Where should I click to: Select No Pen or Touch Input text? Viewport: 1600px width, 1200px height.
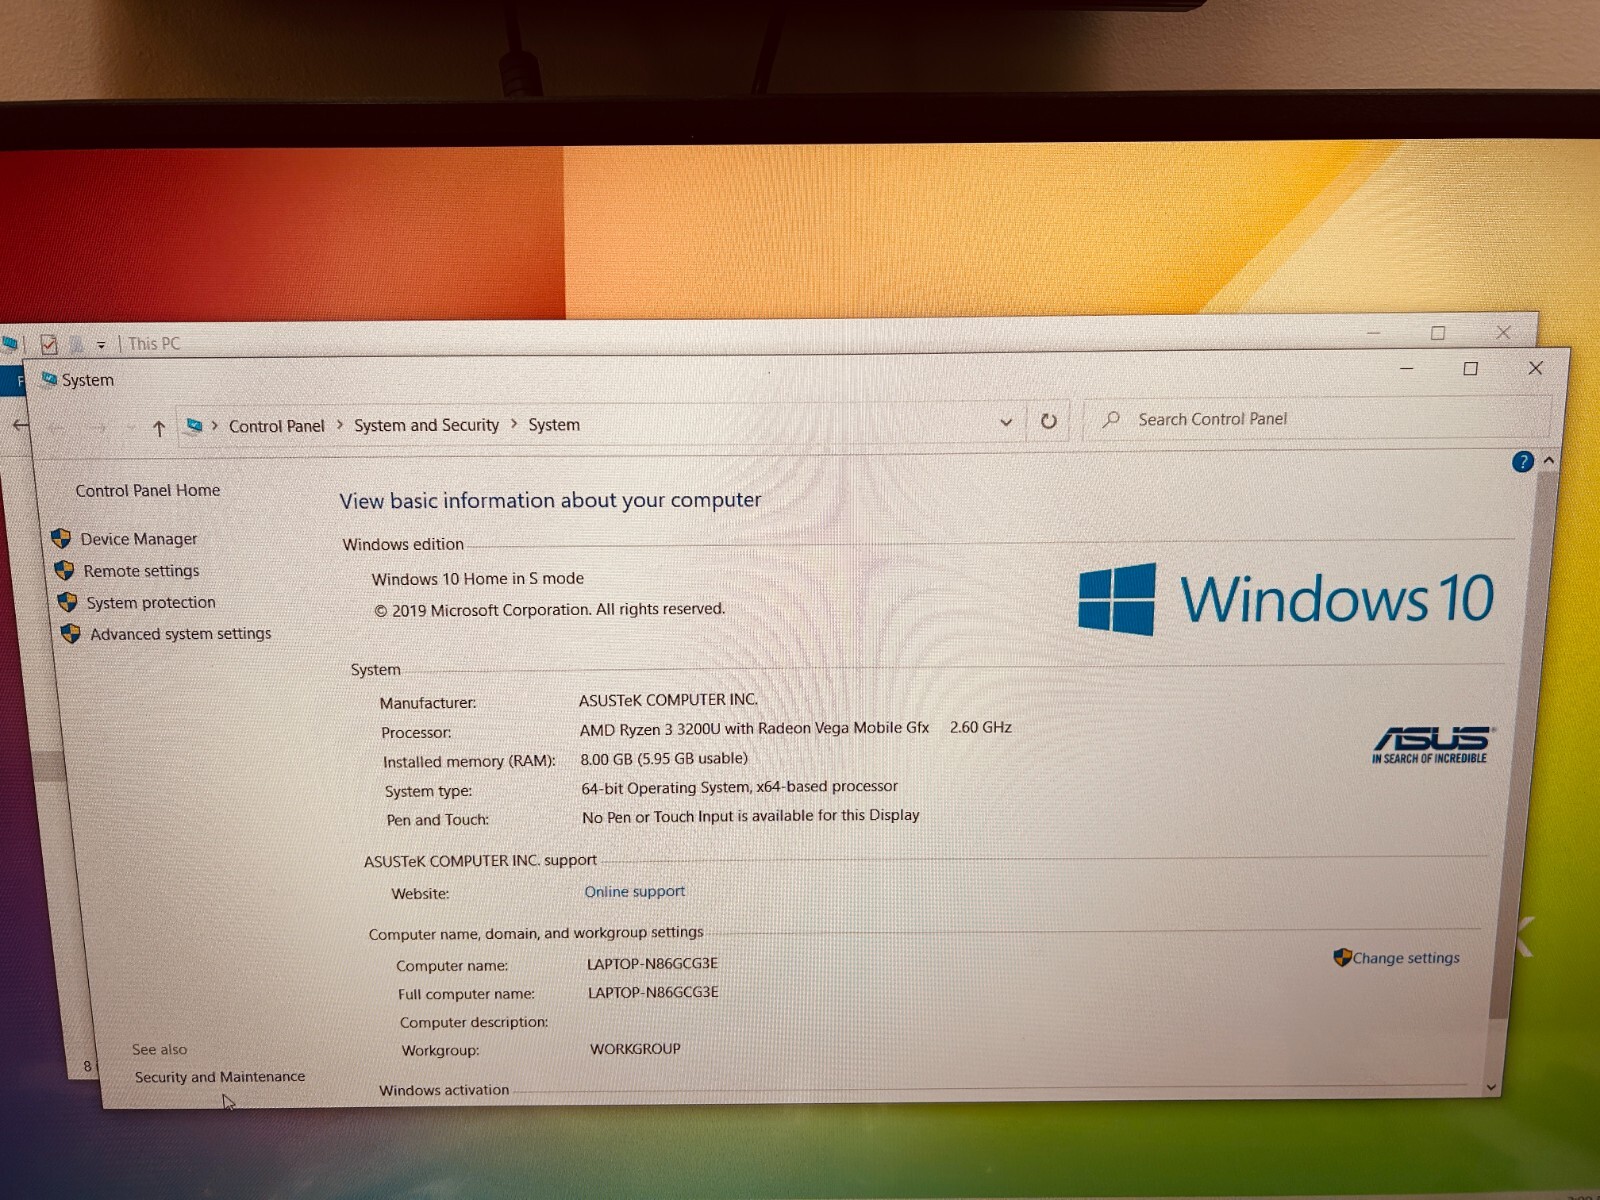click(751, 816)
